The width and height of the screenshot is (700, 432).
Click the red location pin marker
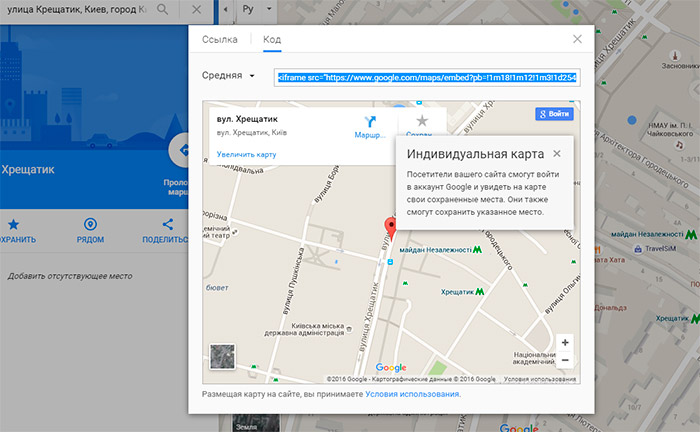[x=391, y=226]
